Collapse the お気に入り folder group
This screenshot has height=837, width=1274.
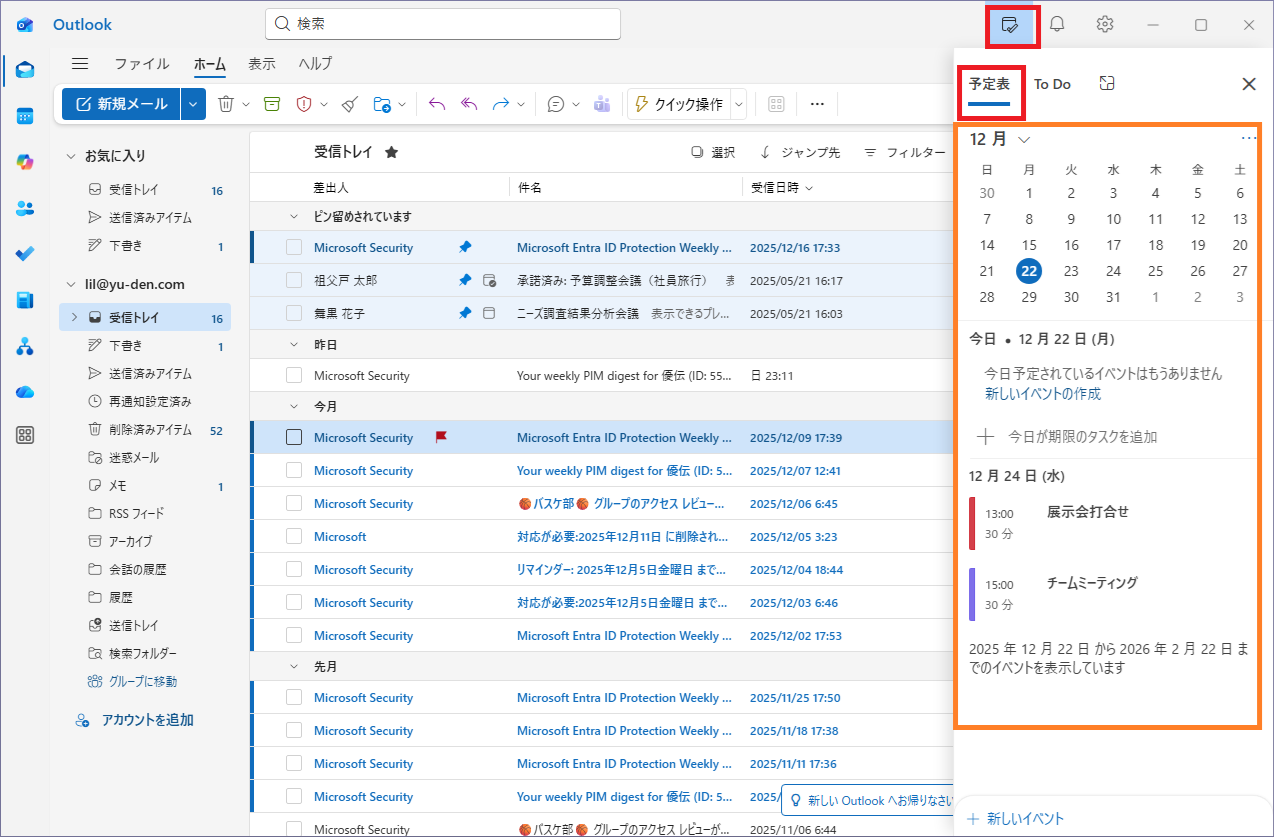pos(71,156)
